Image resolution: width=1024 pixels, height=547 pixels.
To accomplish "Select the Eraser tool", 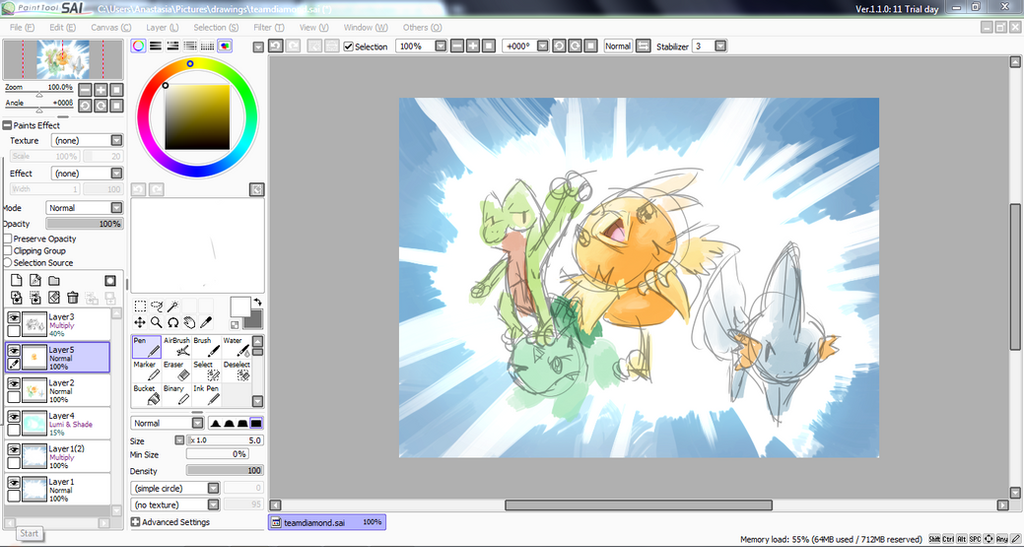I will [176, 371].
